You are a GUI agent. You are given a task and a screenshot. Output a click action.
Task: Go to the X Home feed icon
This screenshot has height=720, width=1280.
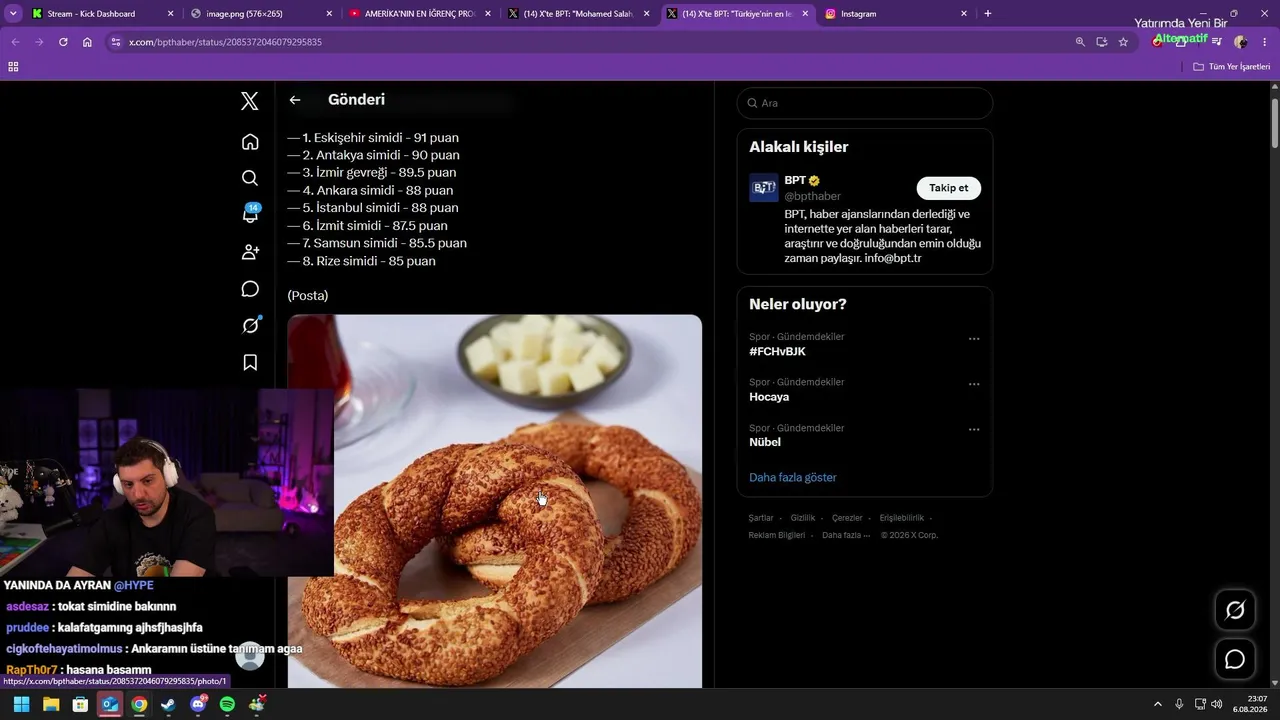250,142
